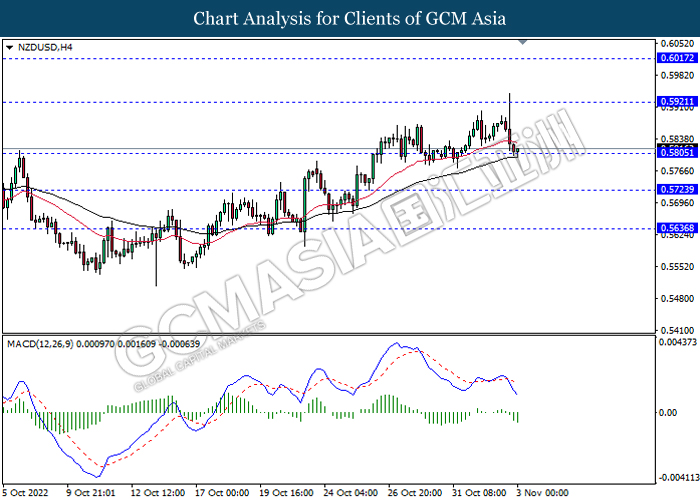Click the 0.58380 price scale value
700x500 pixels.
point(677,139)
